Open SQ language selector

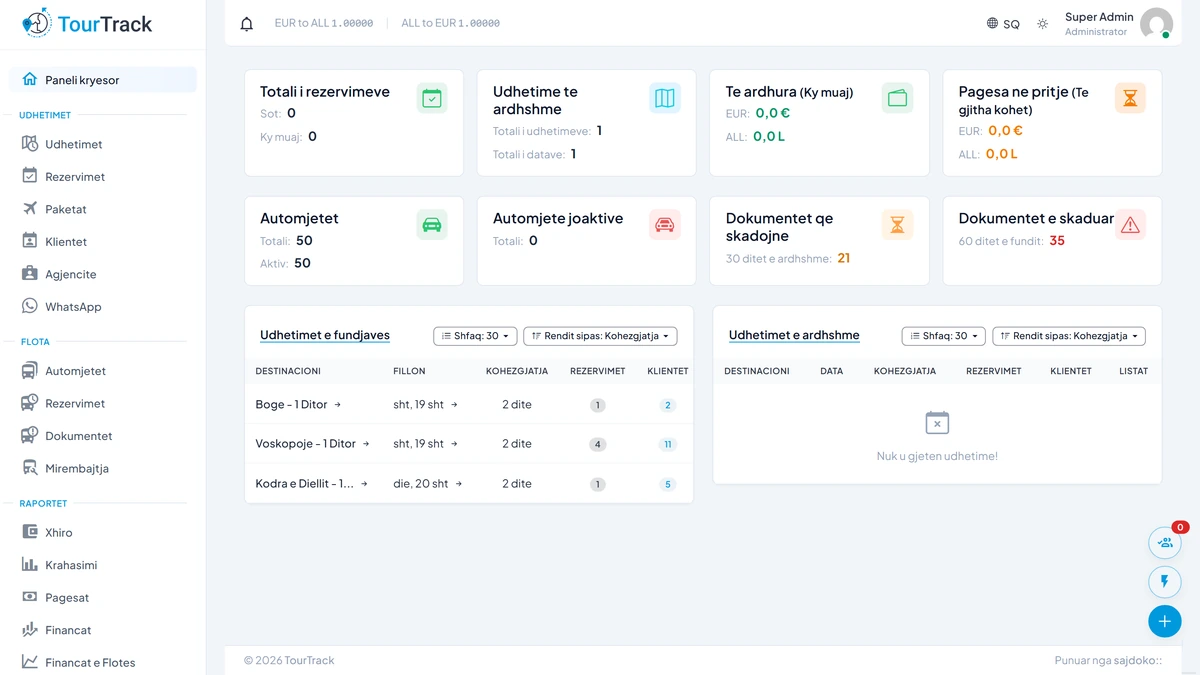[x=1003, y=23]
